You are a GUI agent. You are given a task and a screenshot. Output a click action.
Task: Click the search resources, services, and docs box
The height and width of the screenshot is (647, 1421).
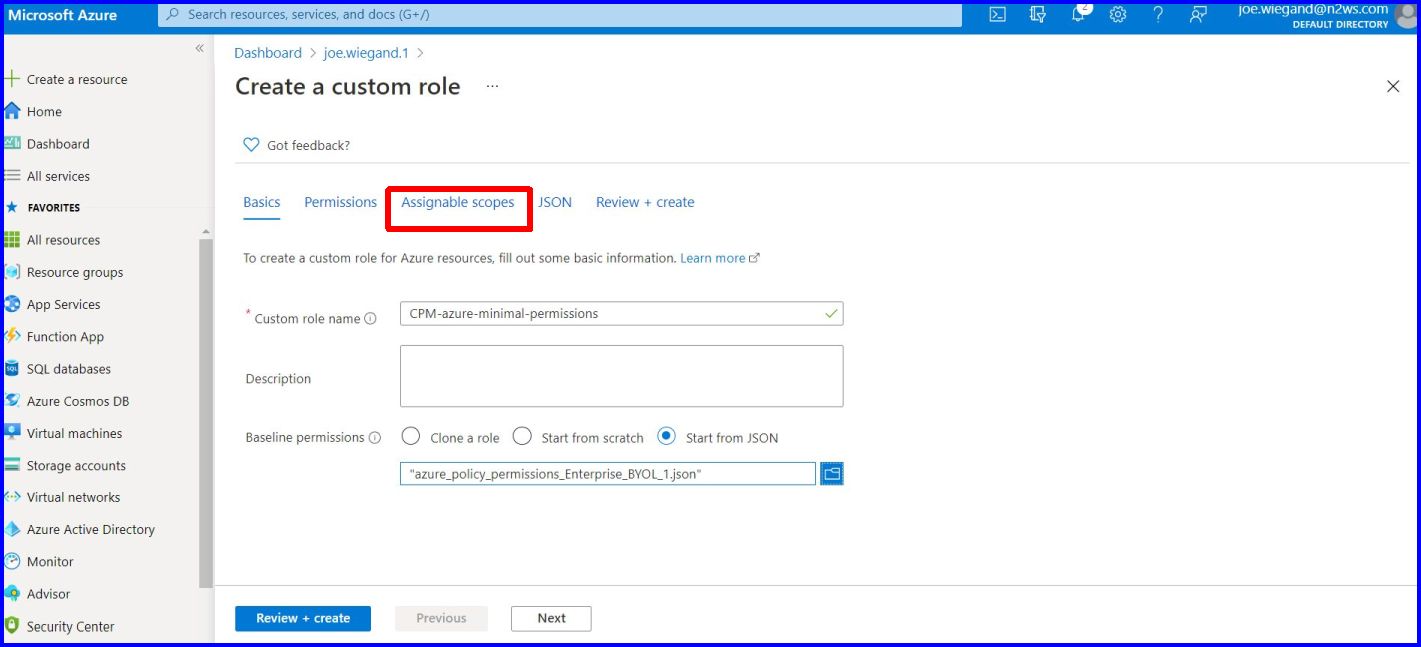click(x=560, y=15)
